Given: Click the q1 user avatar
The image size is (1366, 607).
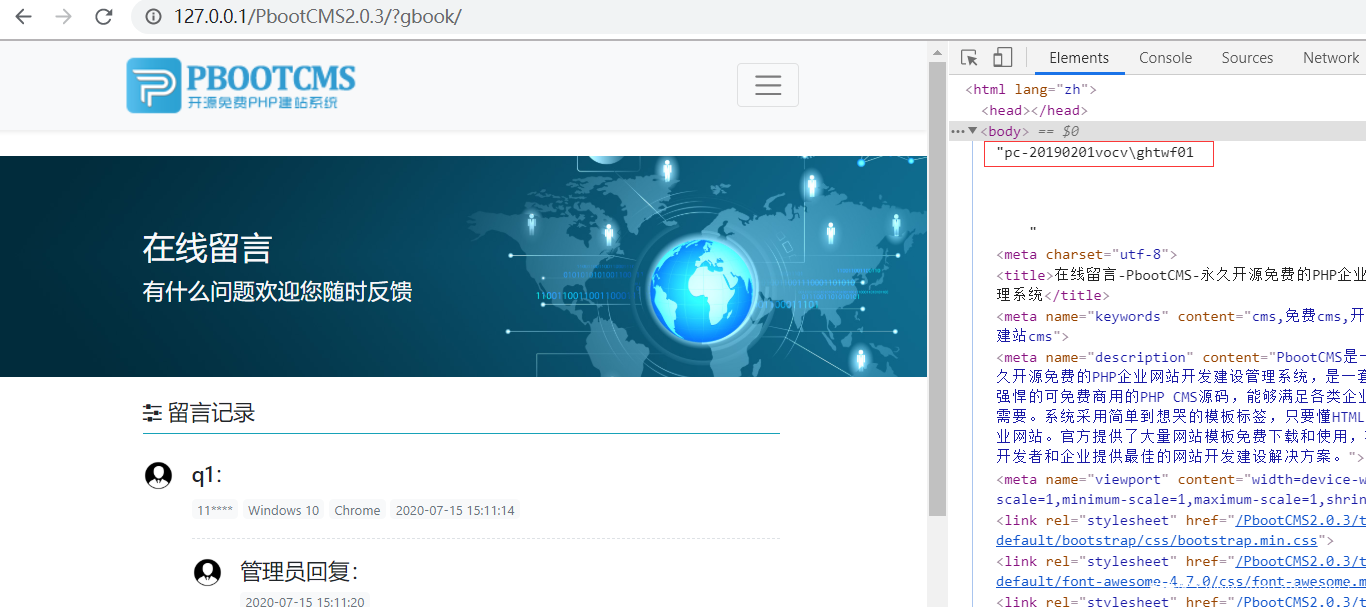Looking at the screenshot, I should point(158,475).
